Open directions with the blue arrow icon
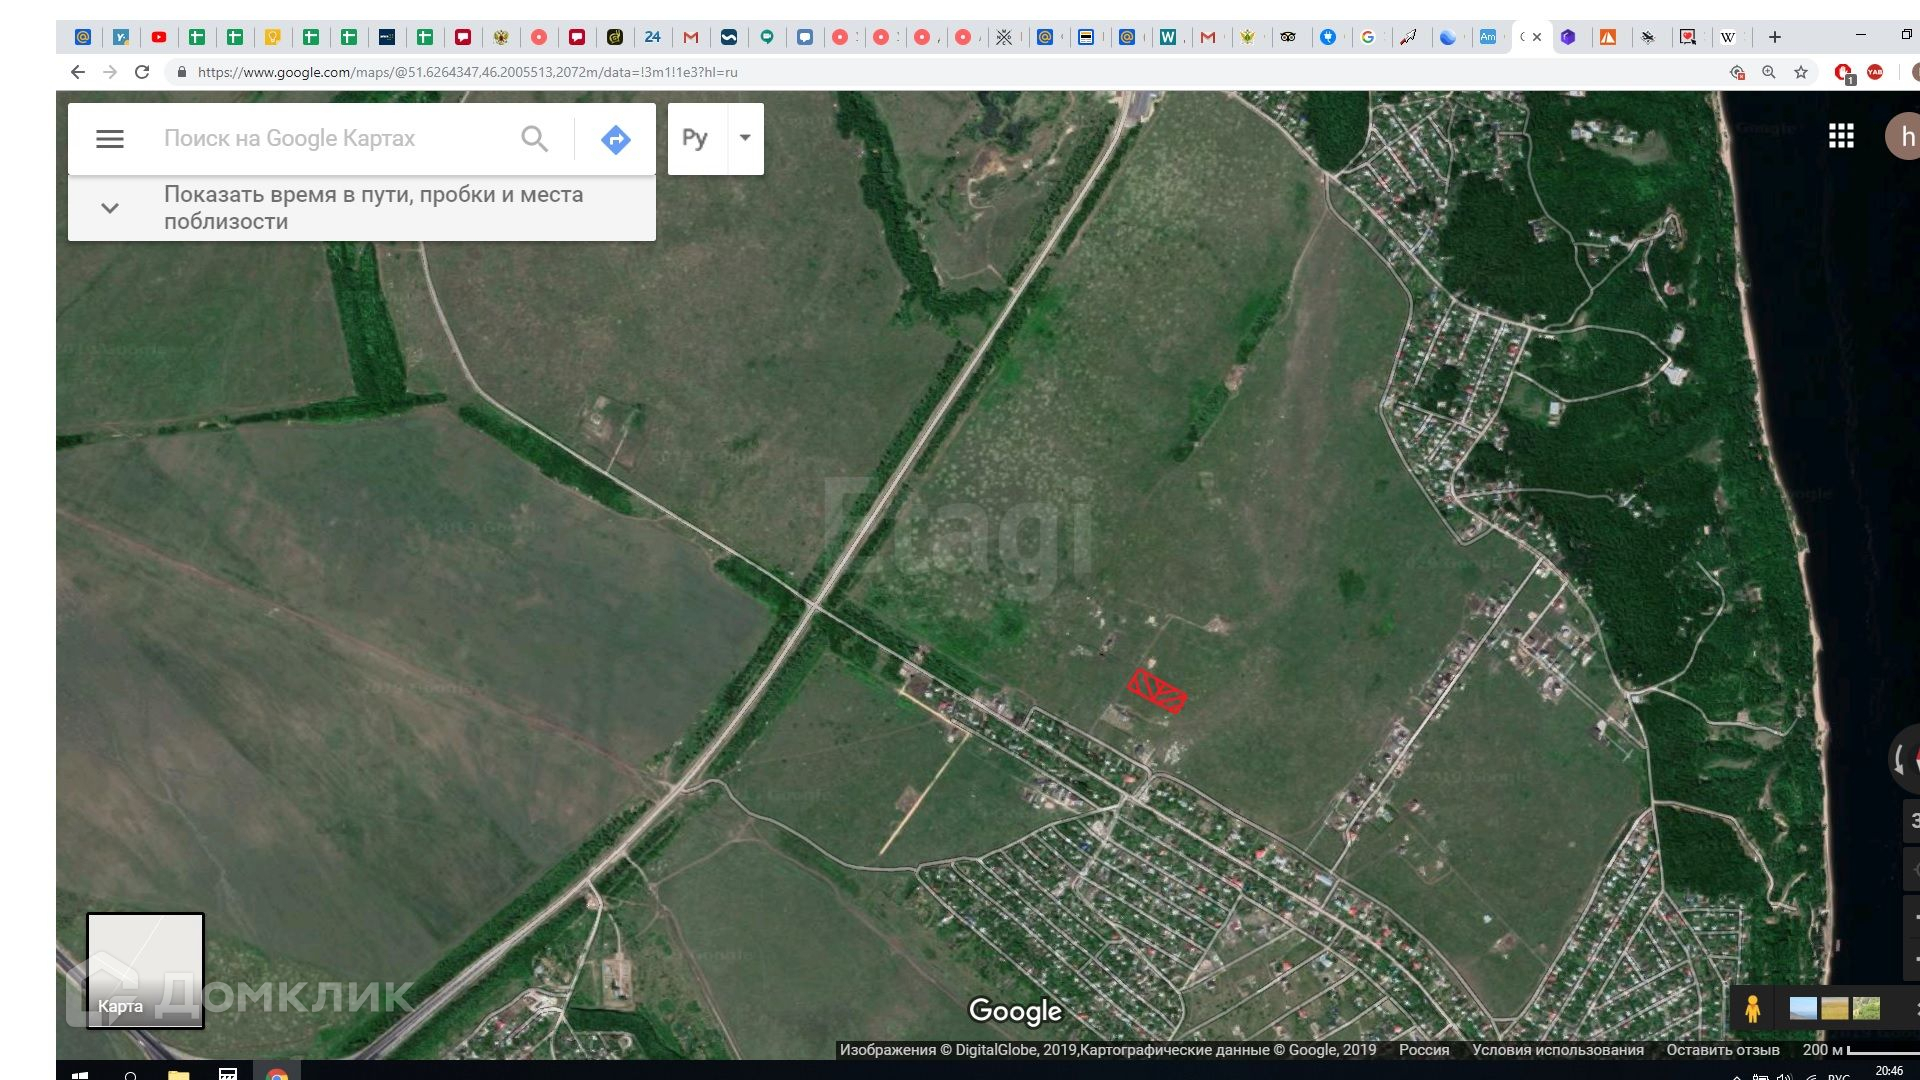This screenshot has width=1920, height=1080. [x=615, y=139]
